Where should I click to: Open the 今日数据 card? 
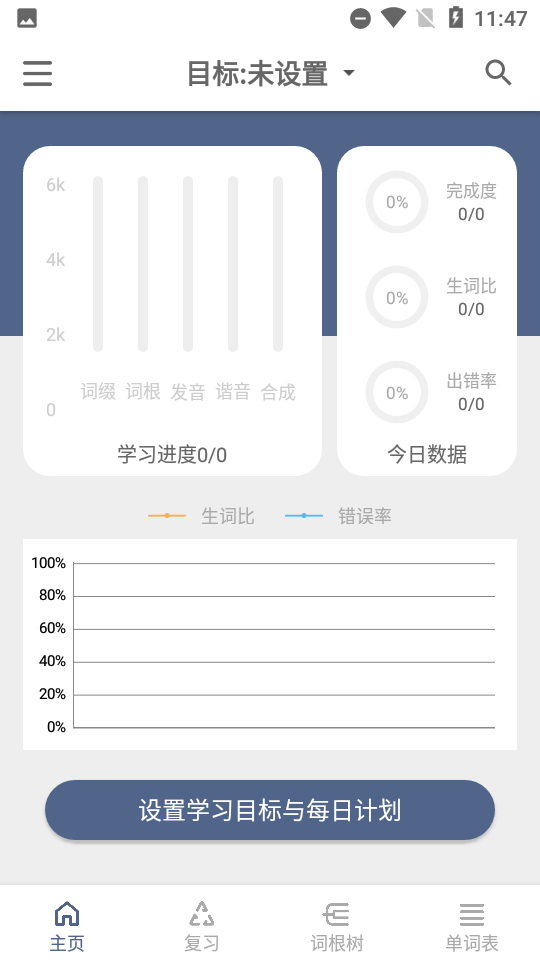(427, 311)
